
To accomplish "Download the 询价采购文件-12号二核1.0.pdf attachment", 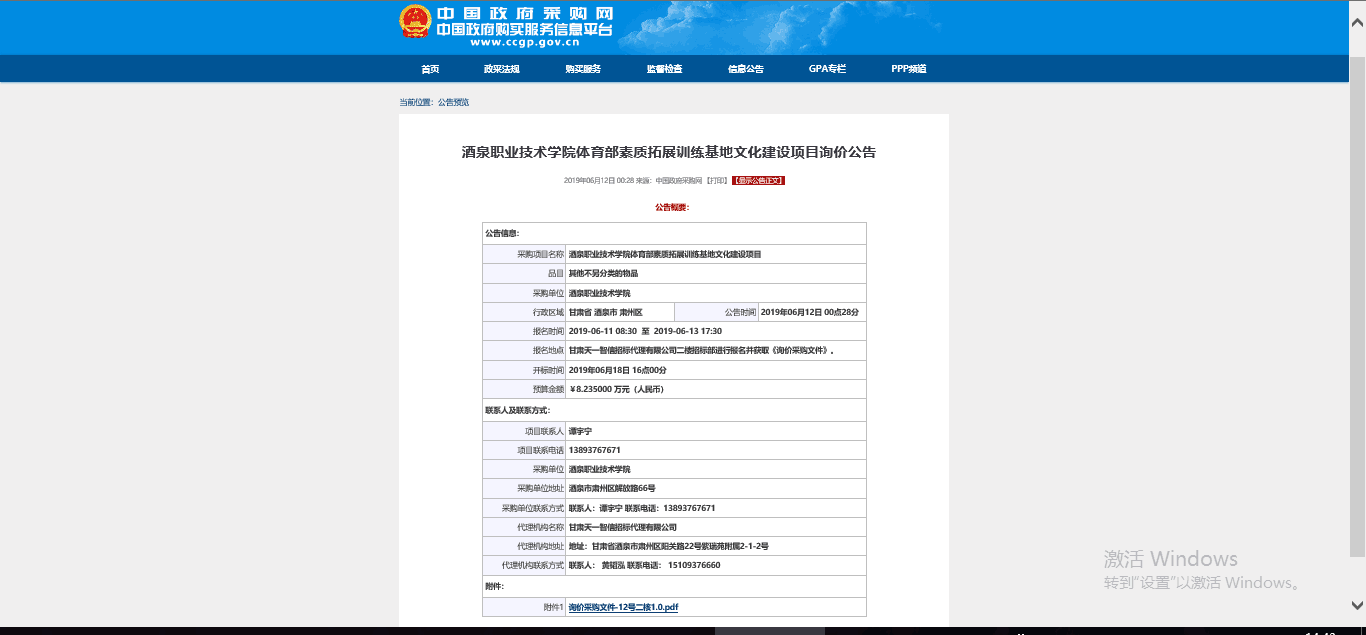I will [x=623, y=607].
